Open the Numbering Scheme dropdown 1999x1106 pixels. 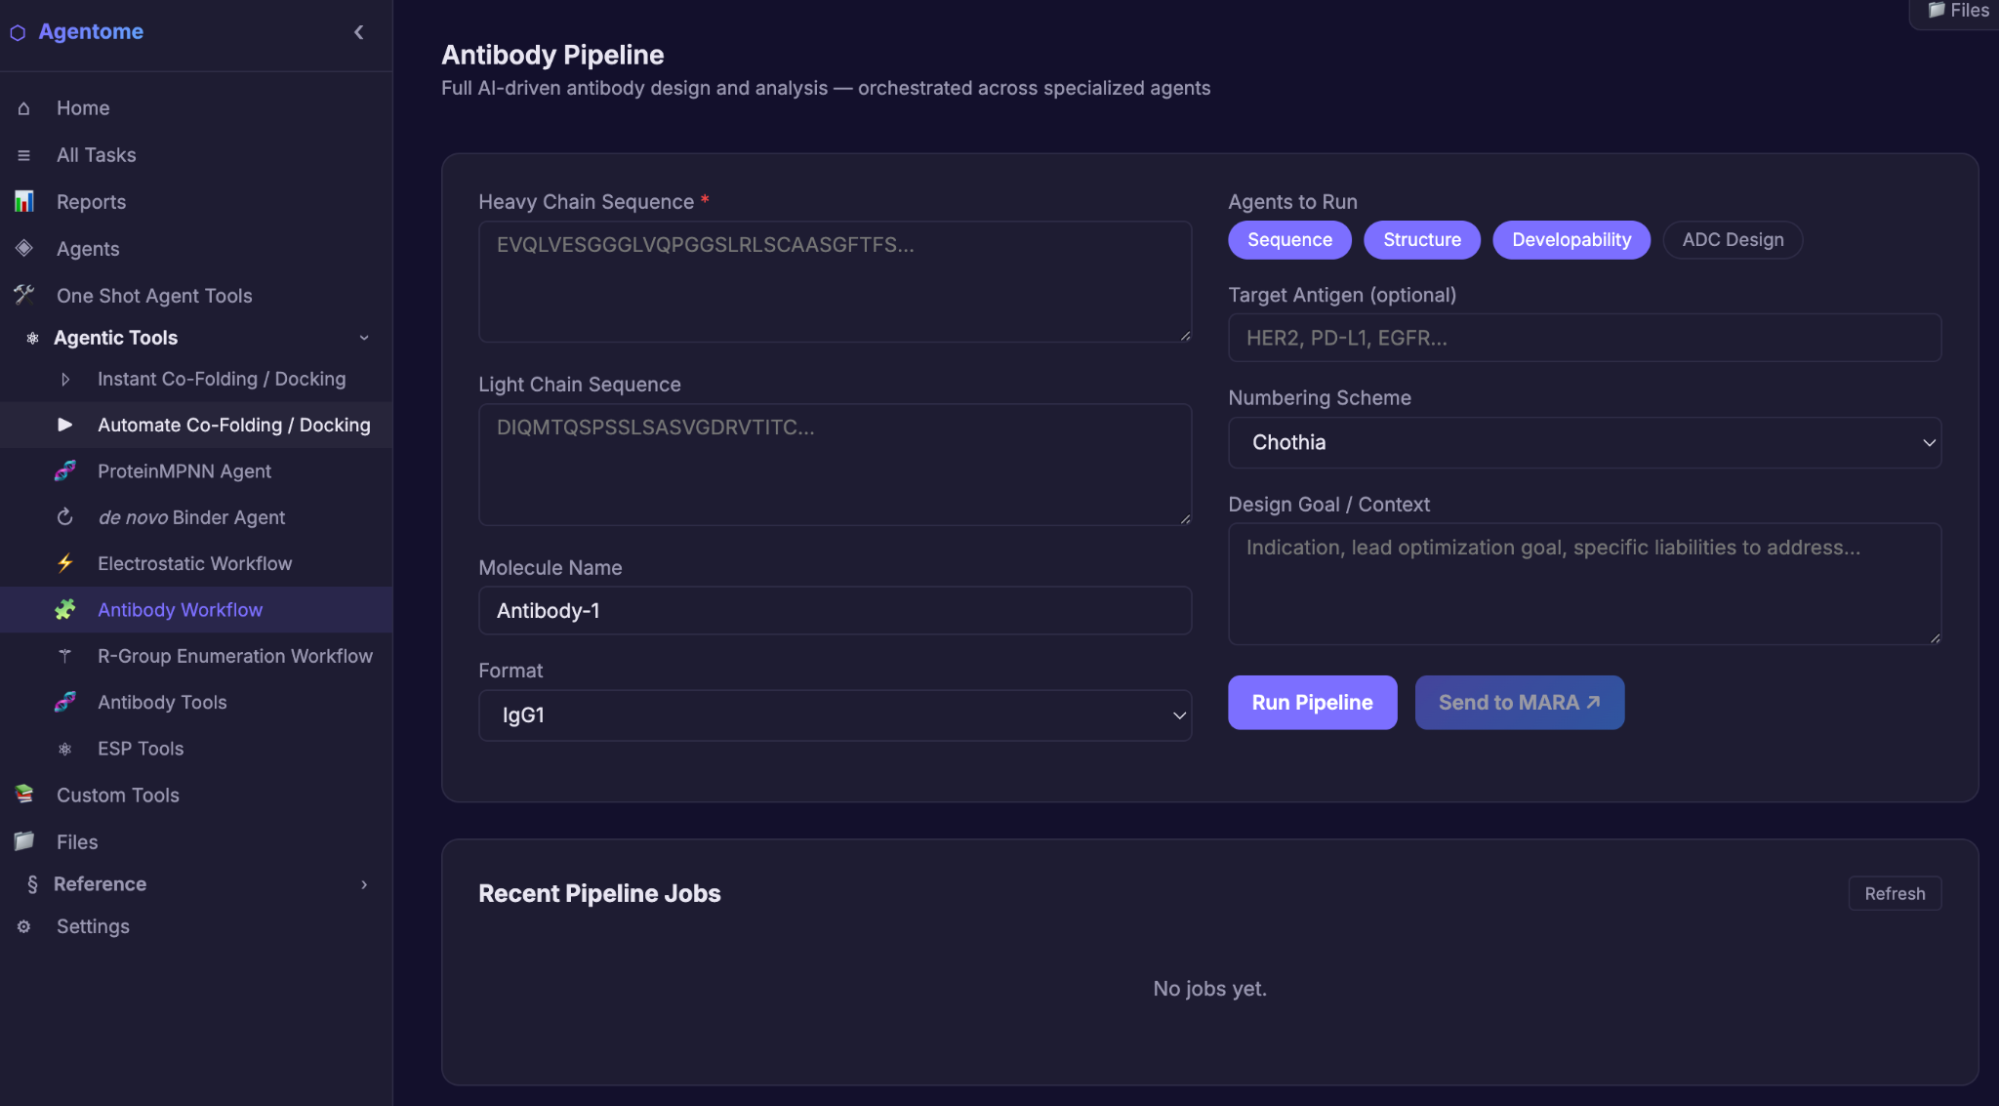(x=1583, y=442)
